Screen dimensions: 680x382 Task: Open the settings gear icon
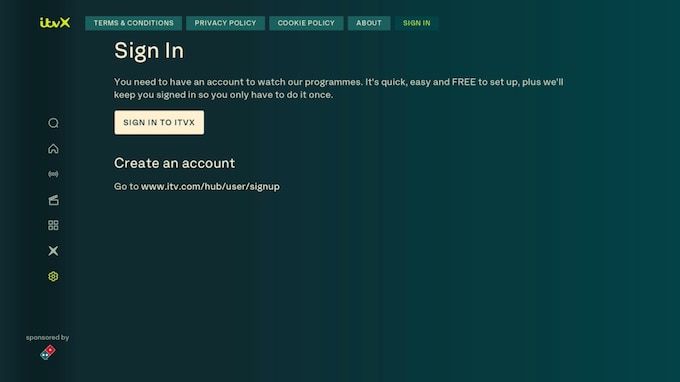click(53, 276)
